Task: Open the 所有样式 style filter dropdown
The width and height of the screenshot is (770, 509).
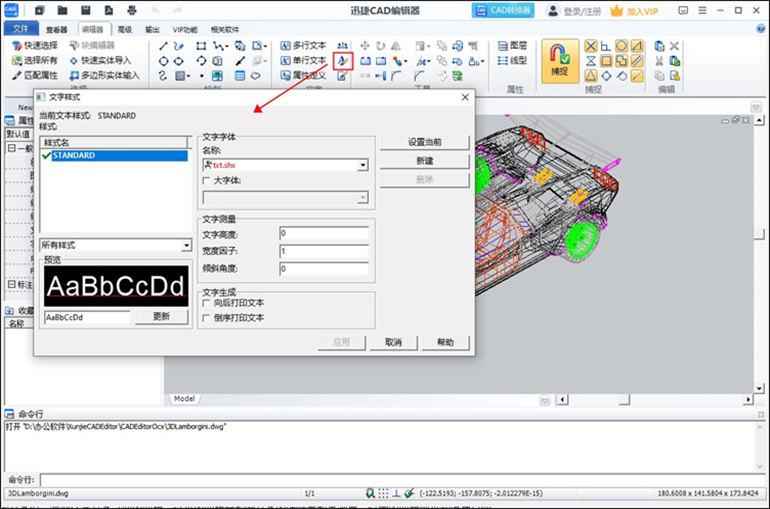Action: 186,245
